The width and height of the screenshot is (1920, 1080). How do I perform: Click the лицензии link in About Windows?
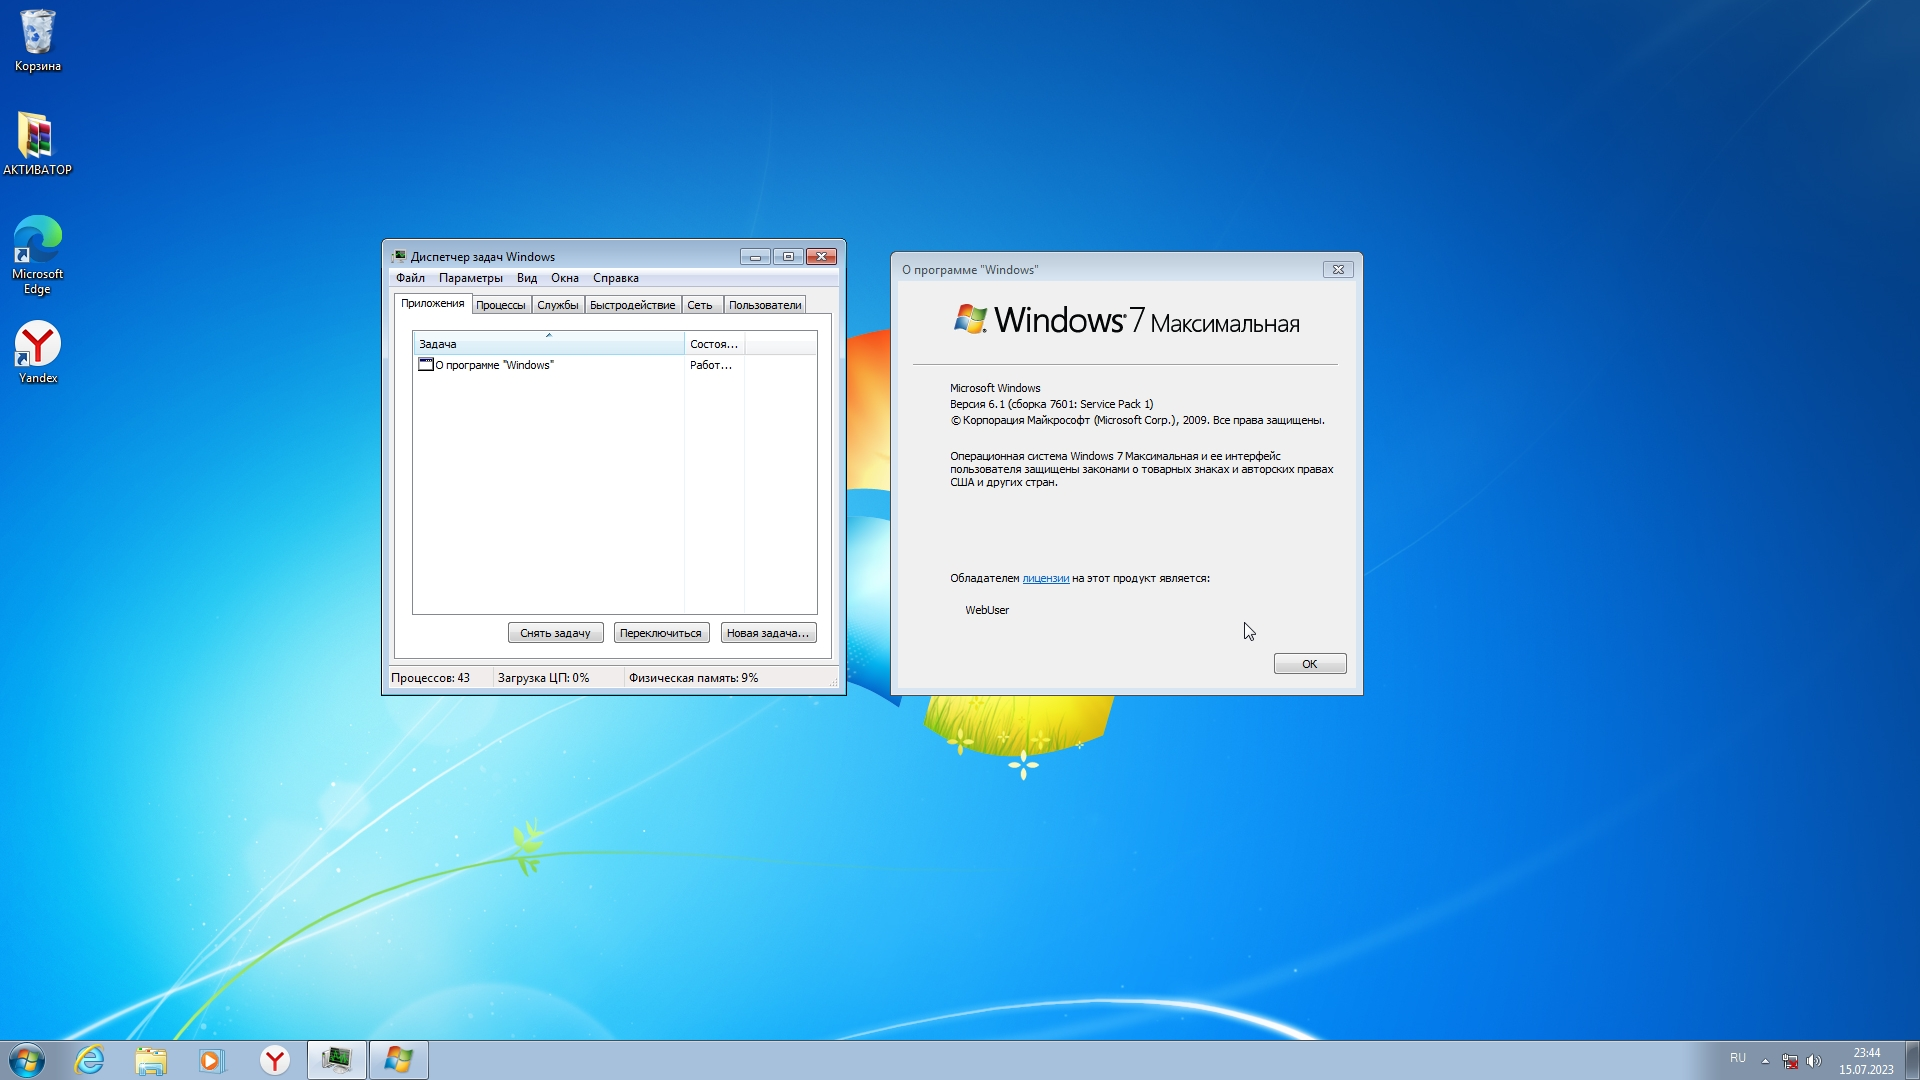click(1045, 578)
